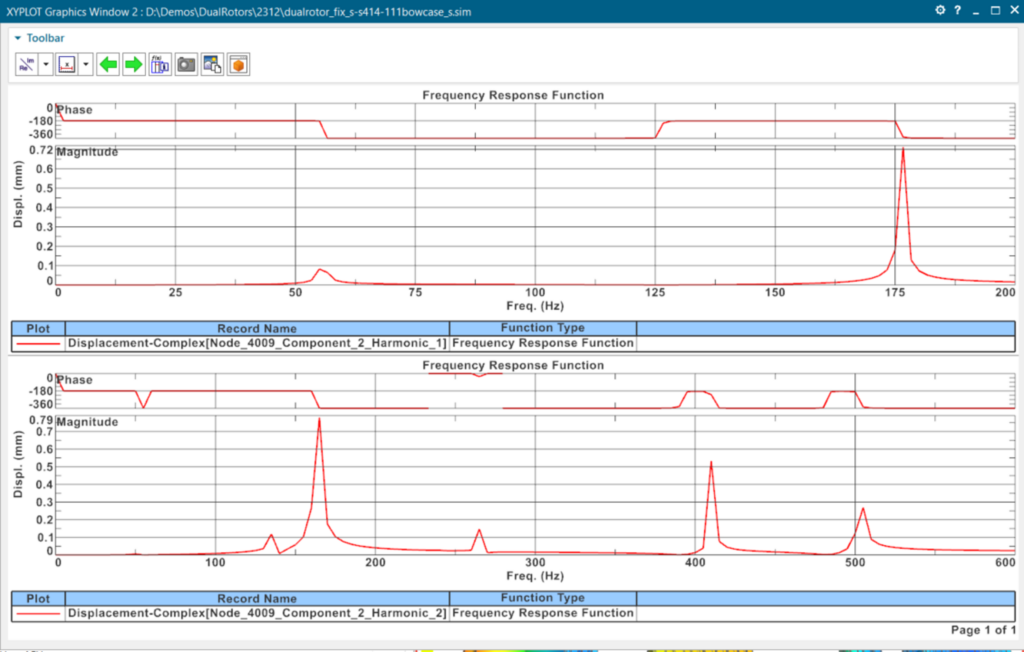The height and width of the screenshot is (652, 1024).
Task: Collapse the Toolbar section
Action: click(x=17, y=38)
